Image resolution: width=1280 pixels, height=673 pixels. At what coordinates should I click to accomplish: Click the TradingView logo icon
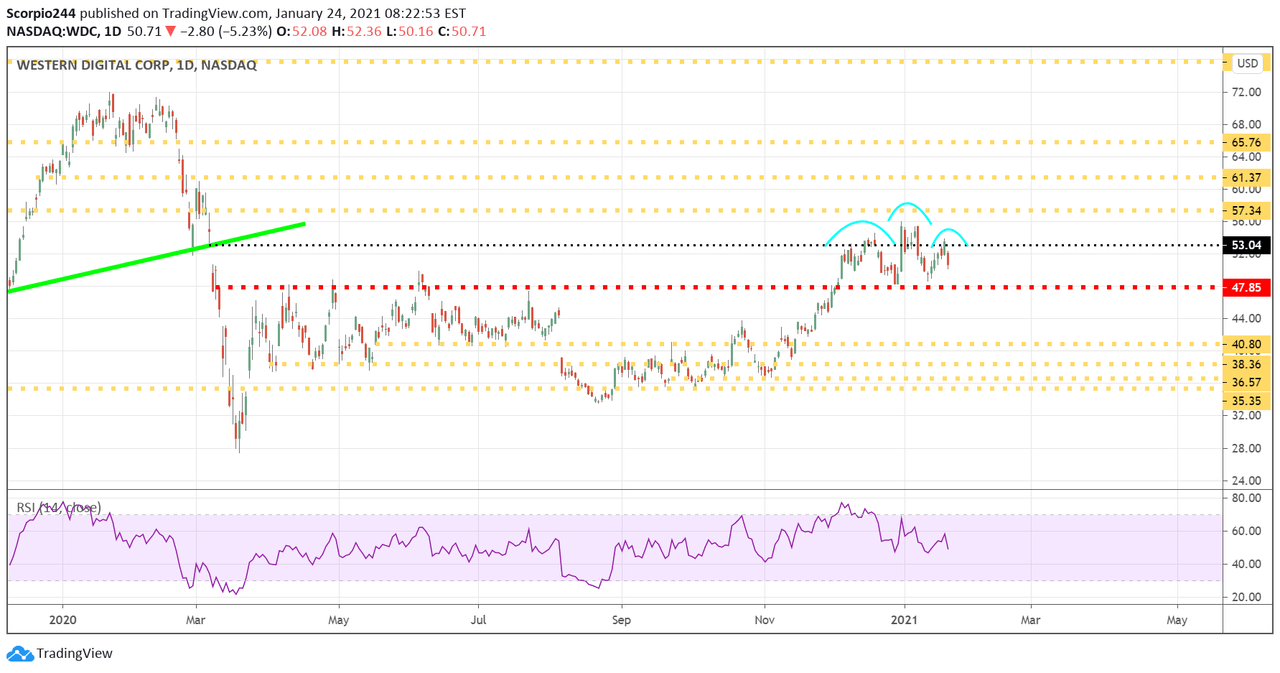tap(19, 654)
